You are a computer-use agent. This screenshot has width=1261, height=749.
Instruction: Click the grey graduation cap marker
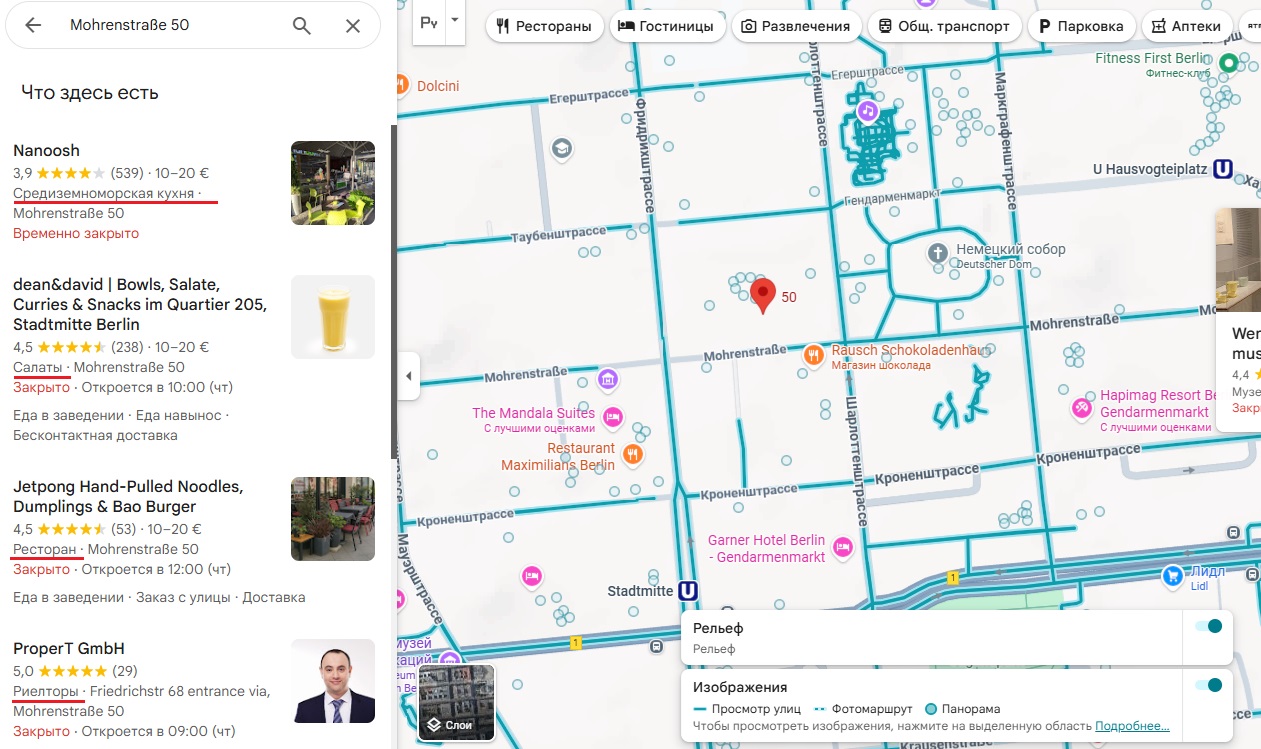(x=562, y=149)
